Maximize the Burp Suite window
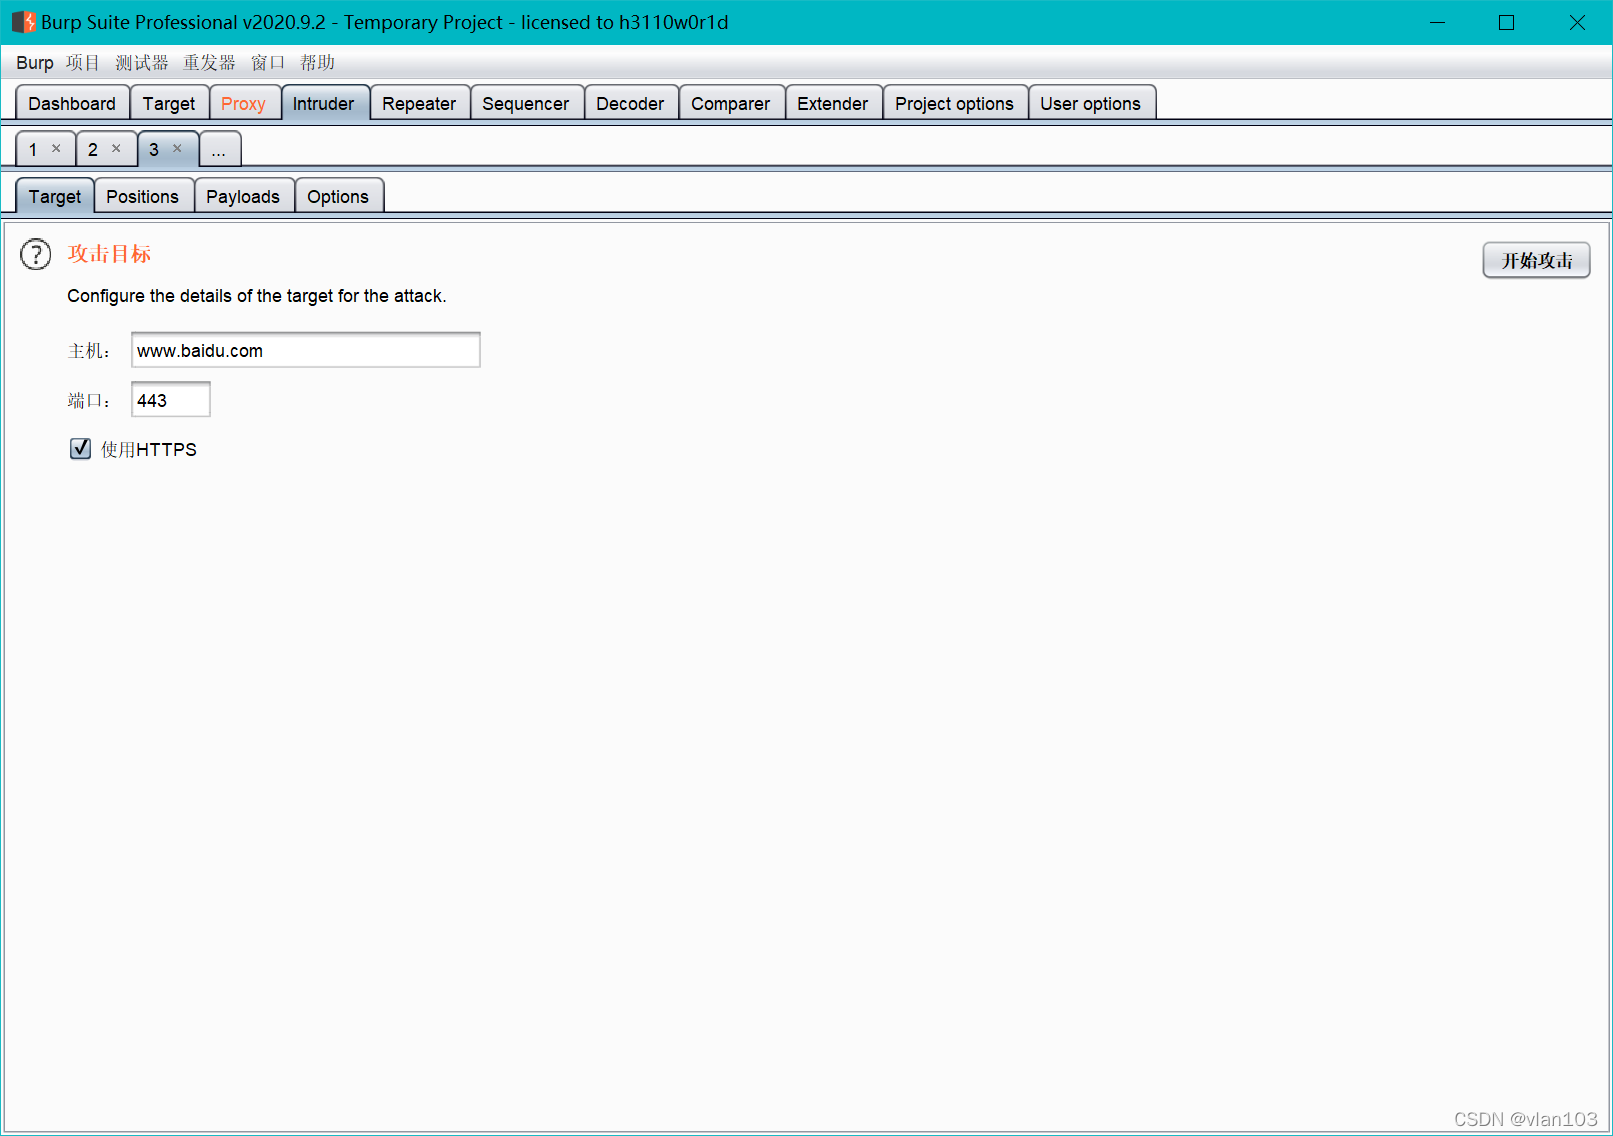 point(1507,22)
